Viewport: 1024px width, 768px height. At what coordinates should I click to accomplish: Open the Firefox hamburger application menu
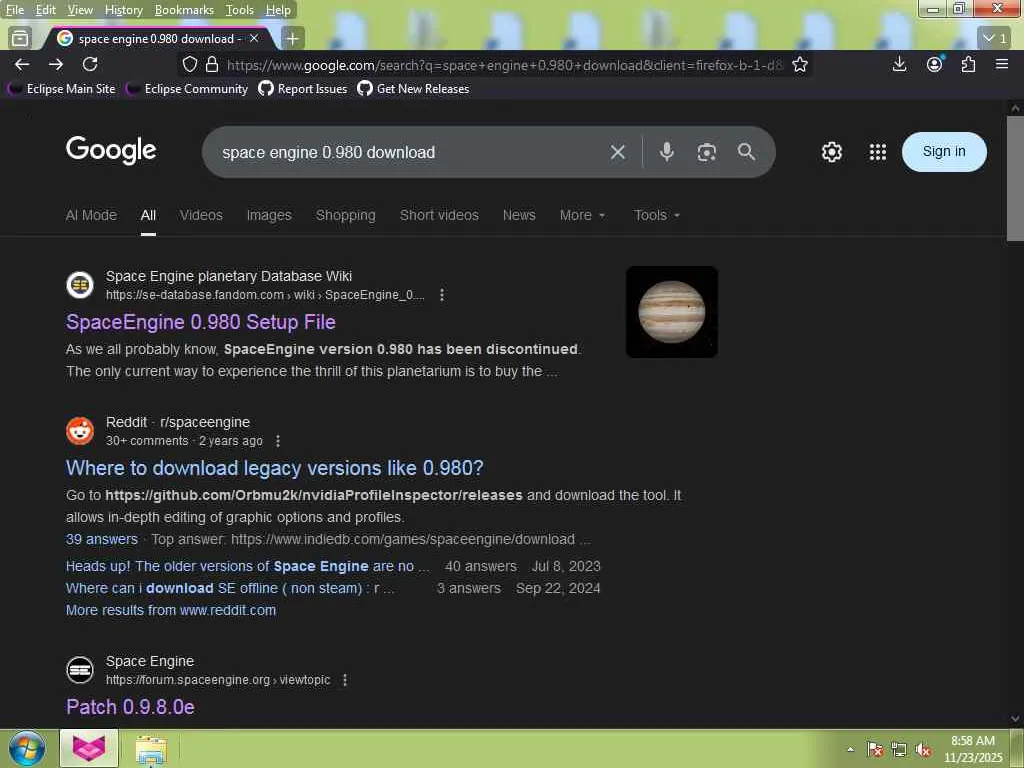pyautogui.click(x=1002, y=64)
